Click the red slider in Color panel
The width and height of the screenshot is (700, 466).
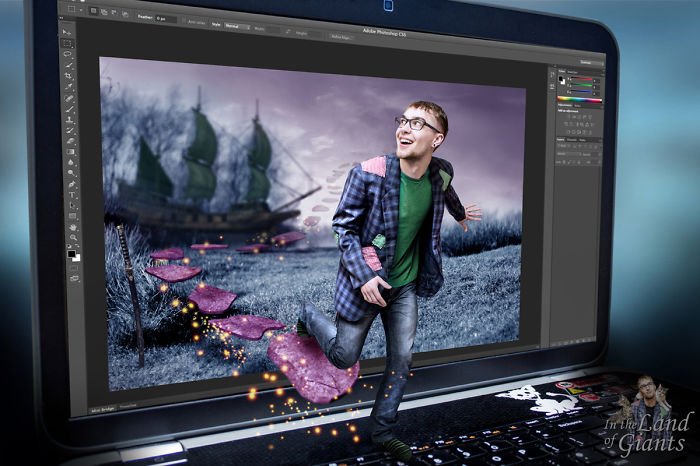click(x=583, y=77)
